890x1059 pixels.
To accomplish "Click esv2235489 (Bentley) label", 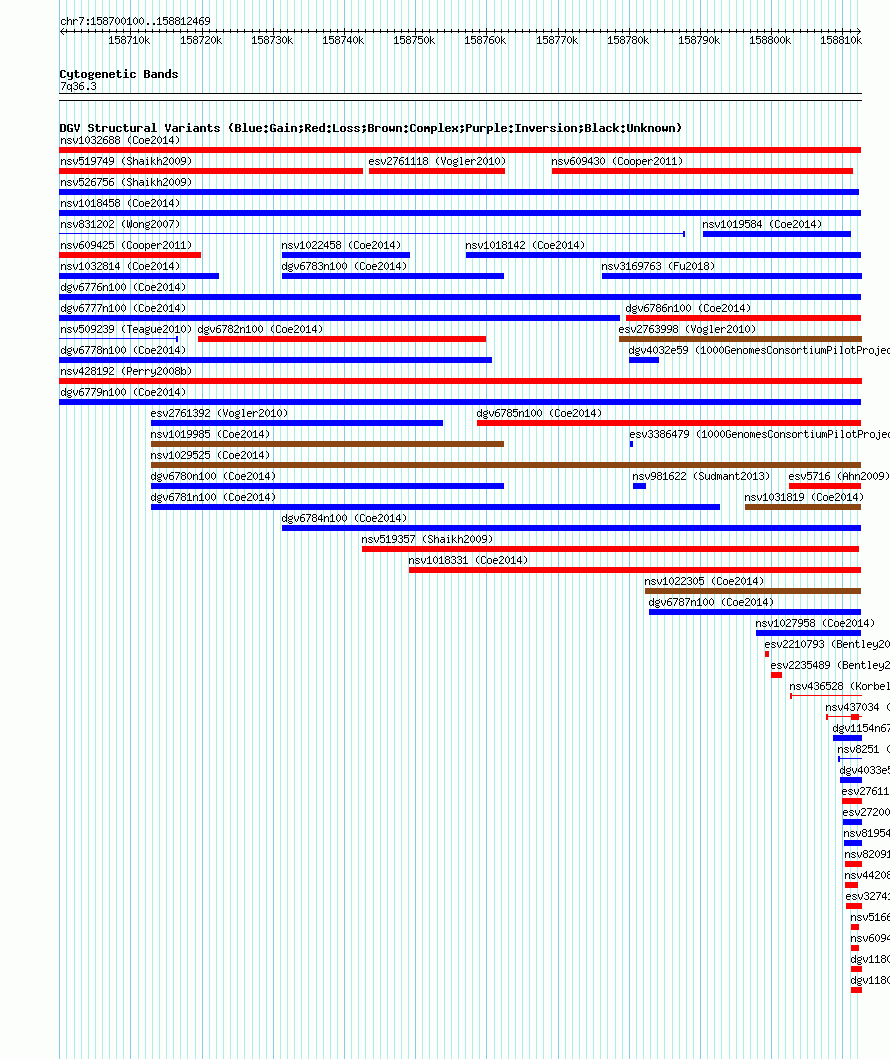I will (x=830, y=664).
